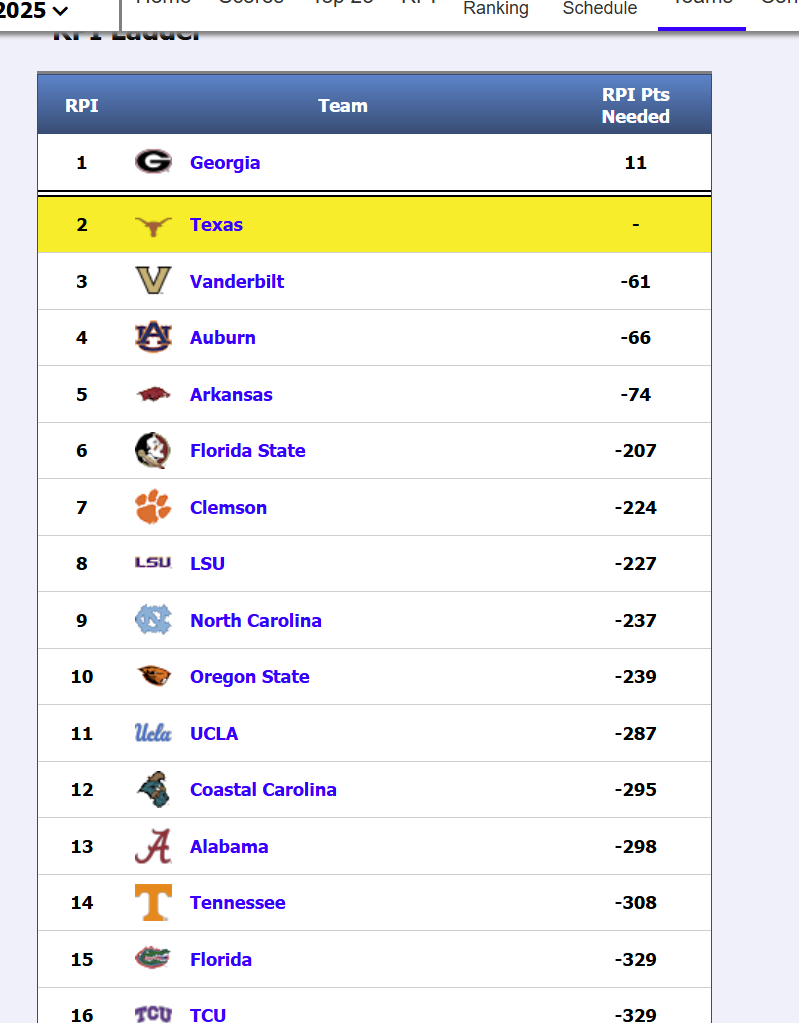Open the 2025 season dropdown
This screenshot has width=799, height=1023.
coord(34,10)
